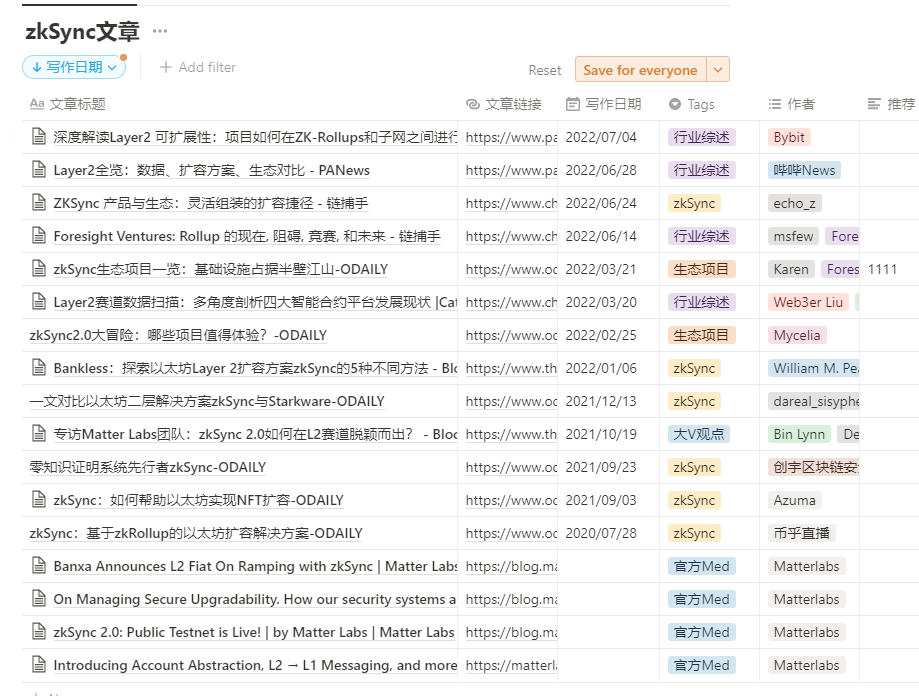Open the link in the 2021/10/19 row
919x696 pixels.
(511, 434)
